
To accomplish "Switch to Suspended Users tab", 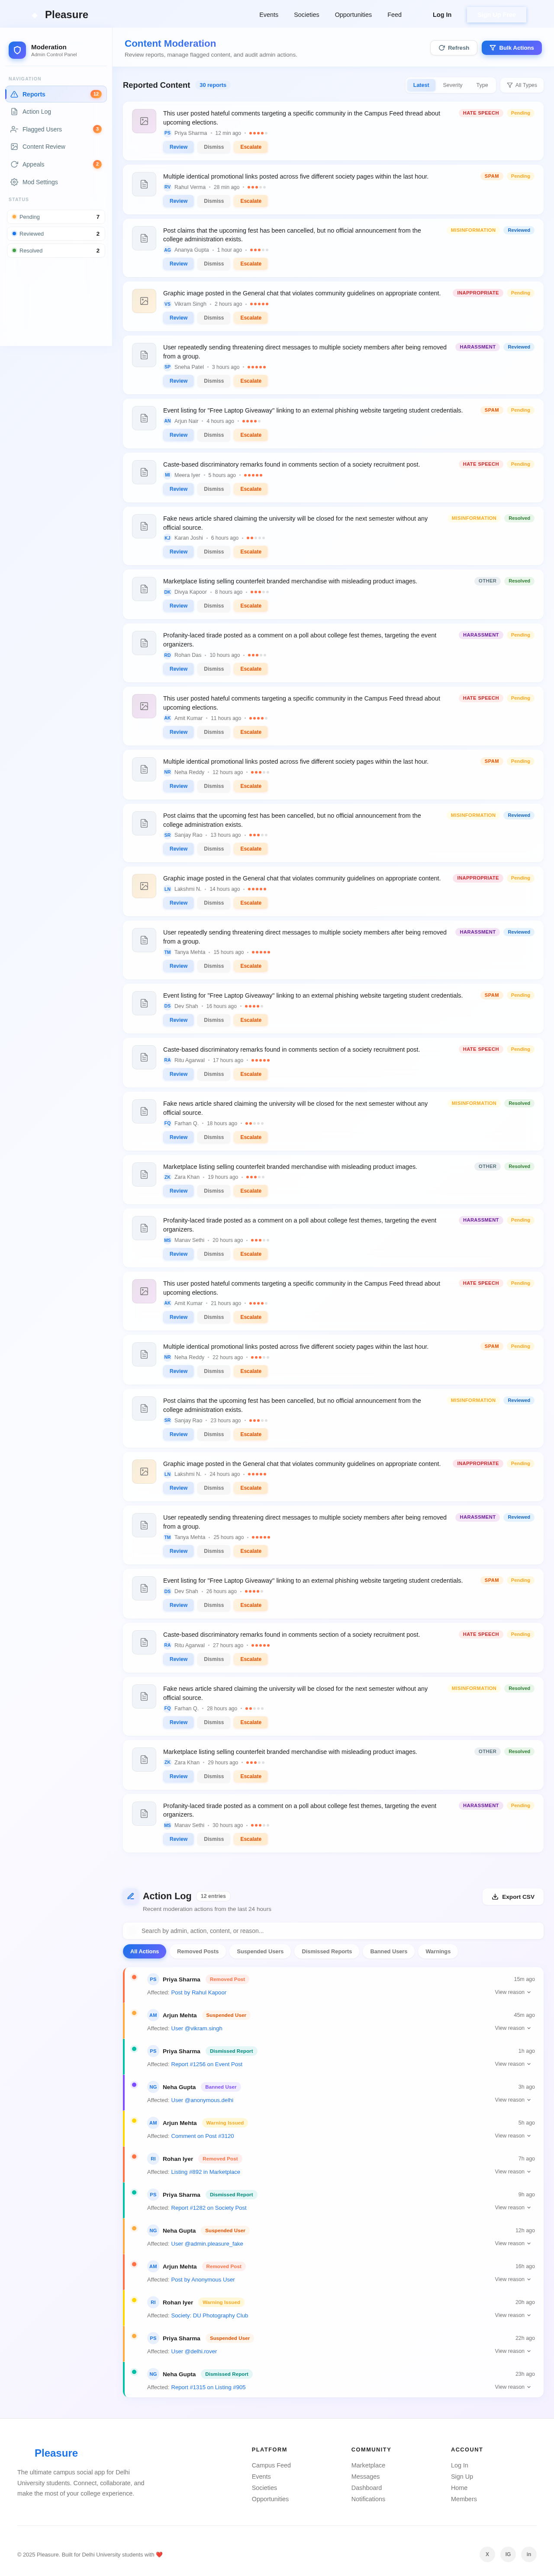I will (260, 1951).
